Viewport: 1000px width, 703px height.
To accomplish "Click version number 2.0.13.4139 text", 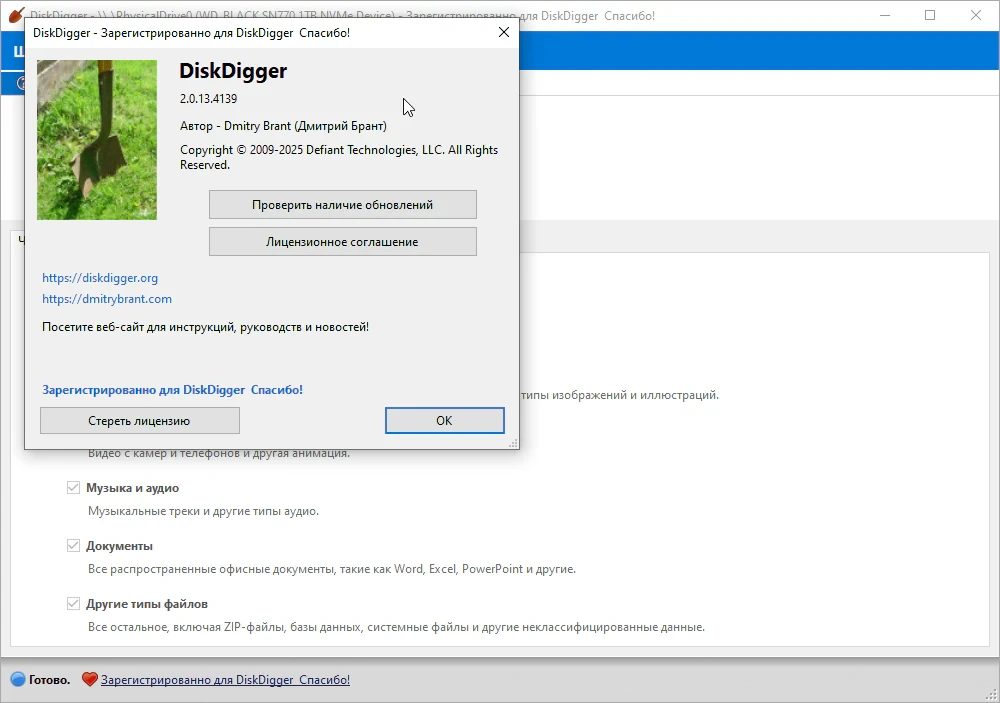I will tap(209, 99).
